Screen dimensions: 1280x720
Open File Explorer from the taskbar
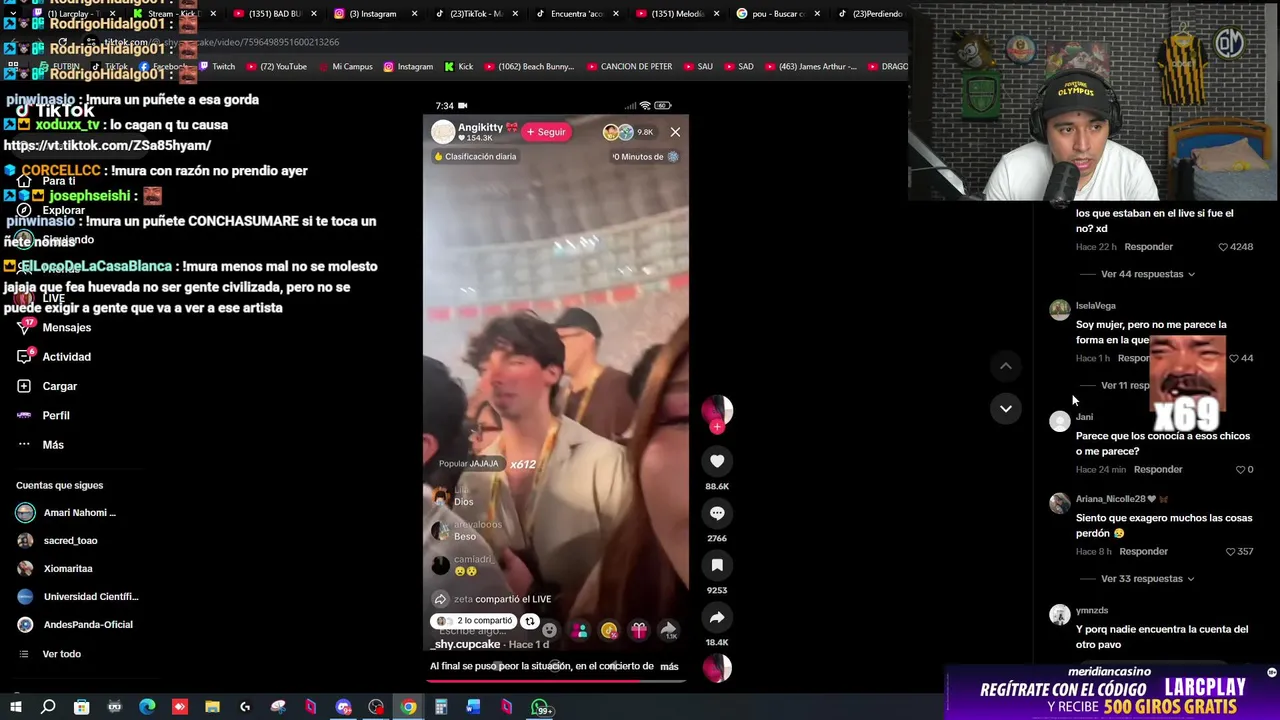[212, 708]
